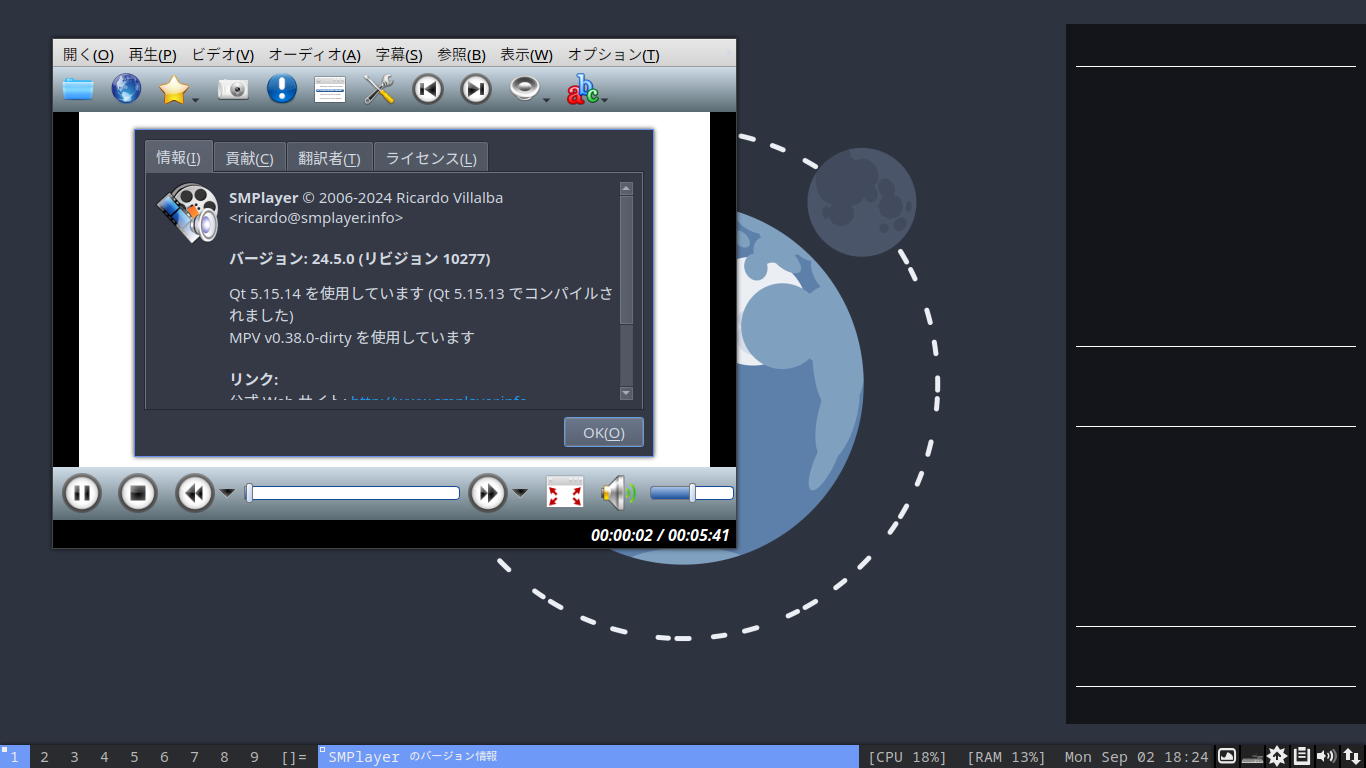Click the system tray volume icon
This screenshot has height=768, width=1366.
(x=1326, y=756)
